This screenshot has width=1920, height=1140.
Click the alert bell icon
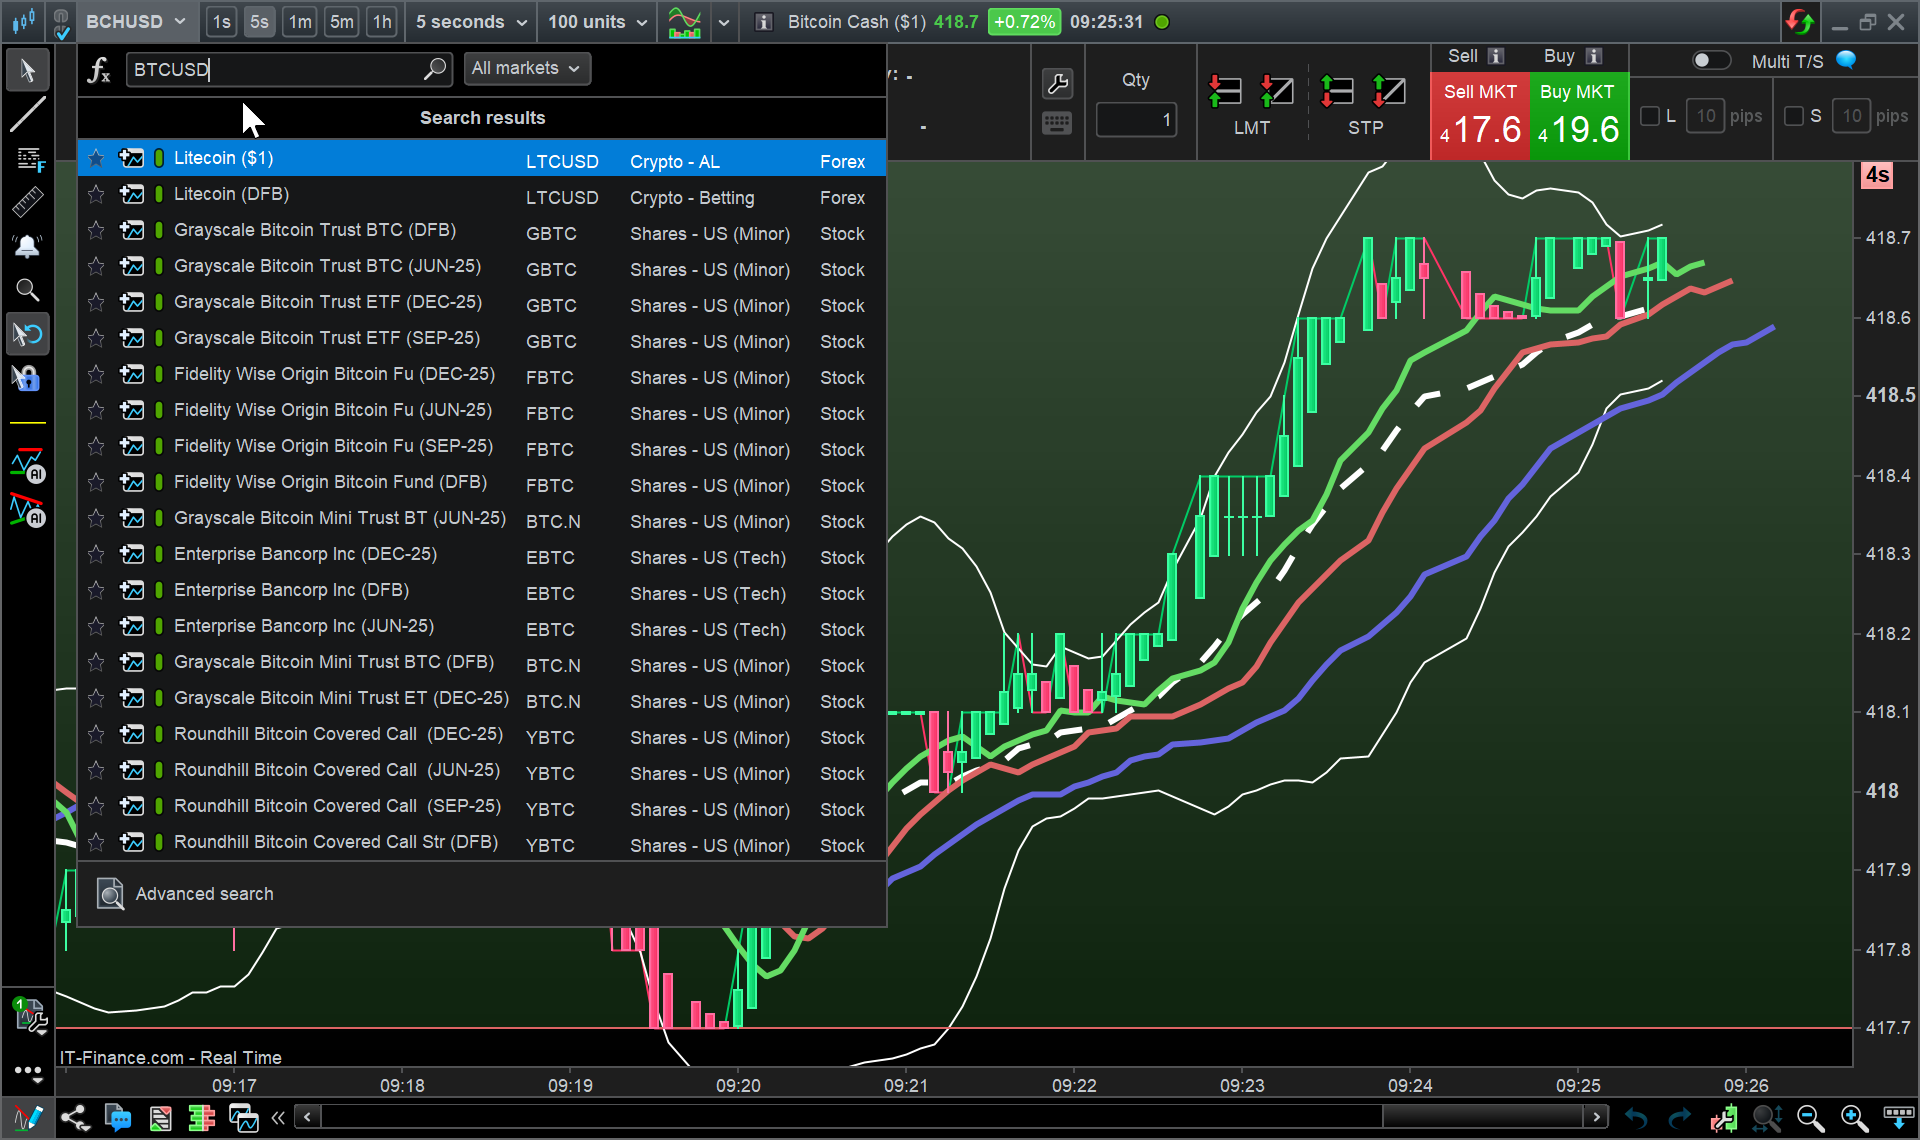pyautogui.click(x=27, y=246)
